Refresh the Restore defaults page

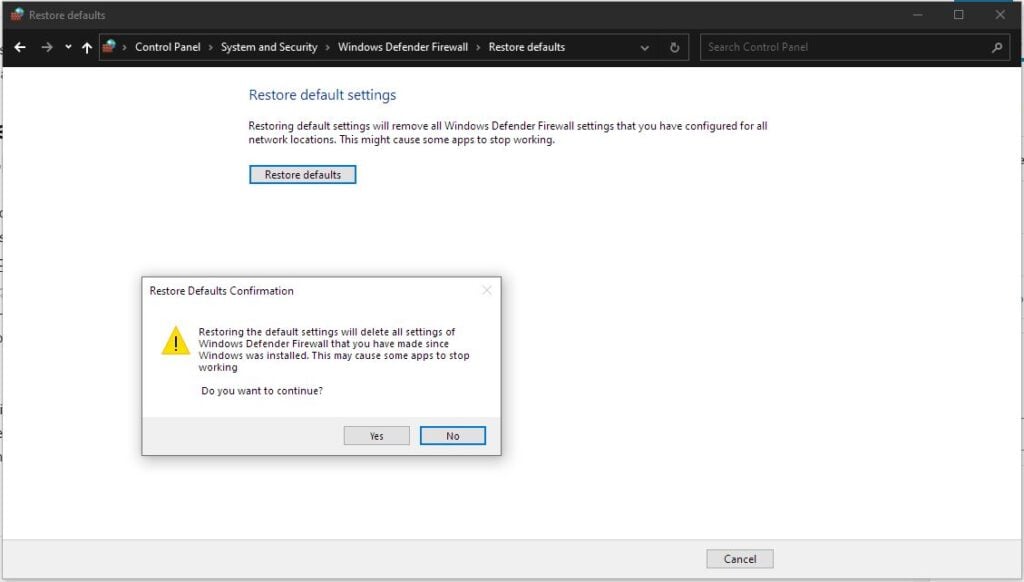click(674, 47)
